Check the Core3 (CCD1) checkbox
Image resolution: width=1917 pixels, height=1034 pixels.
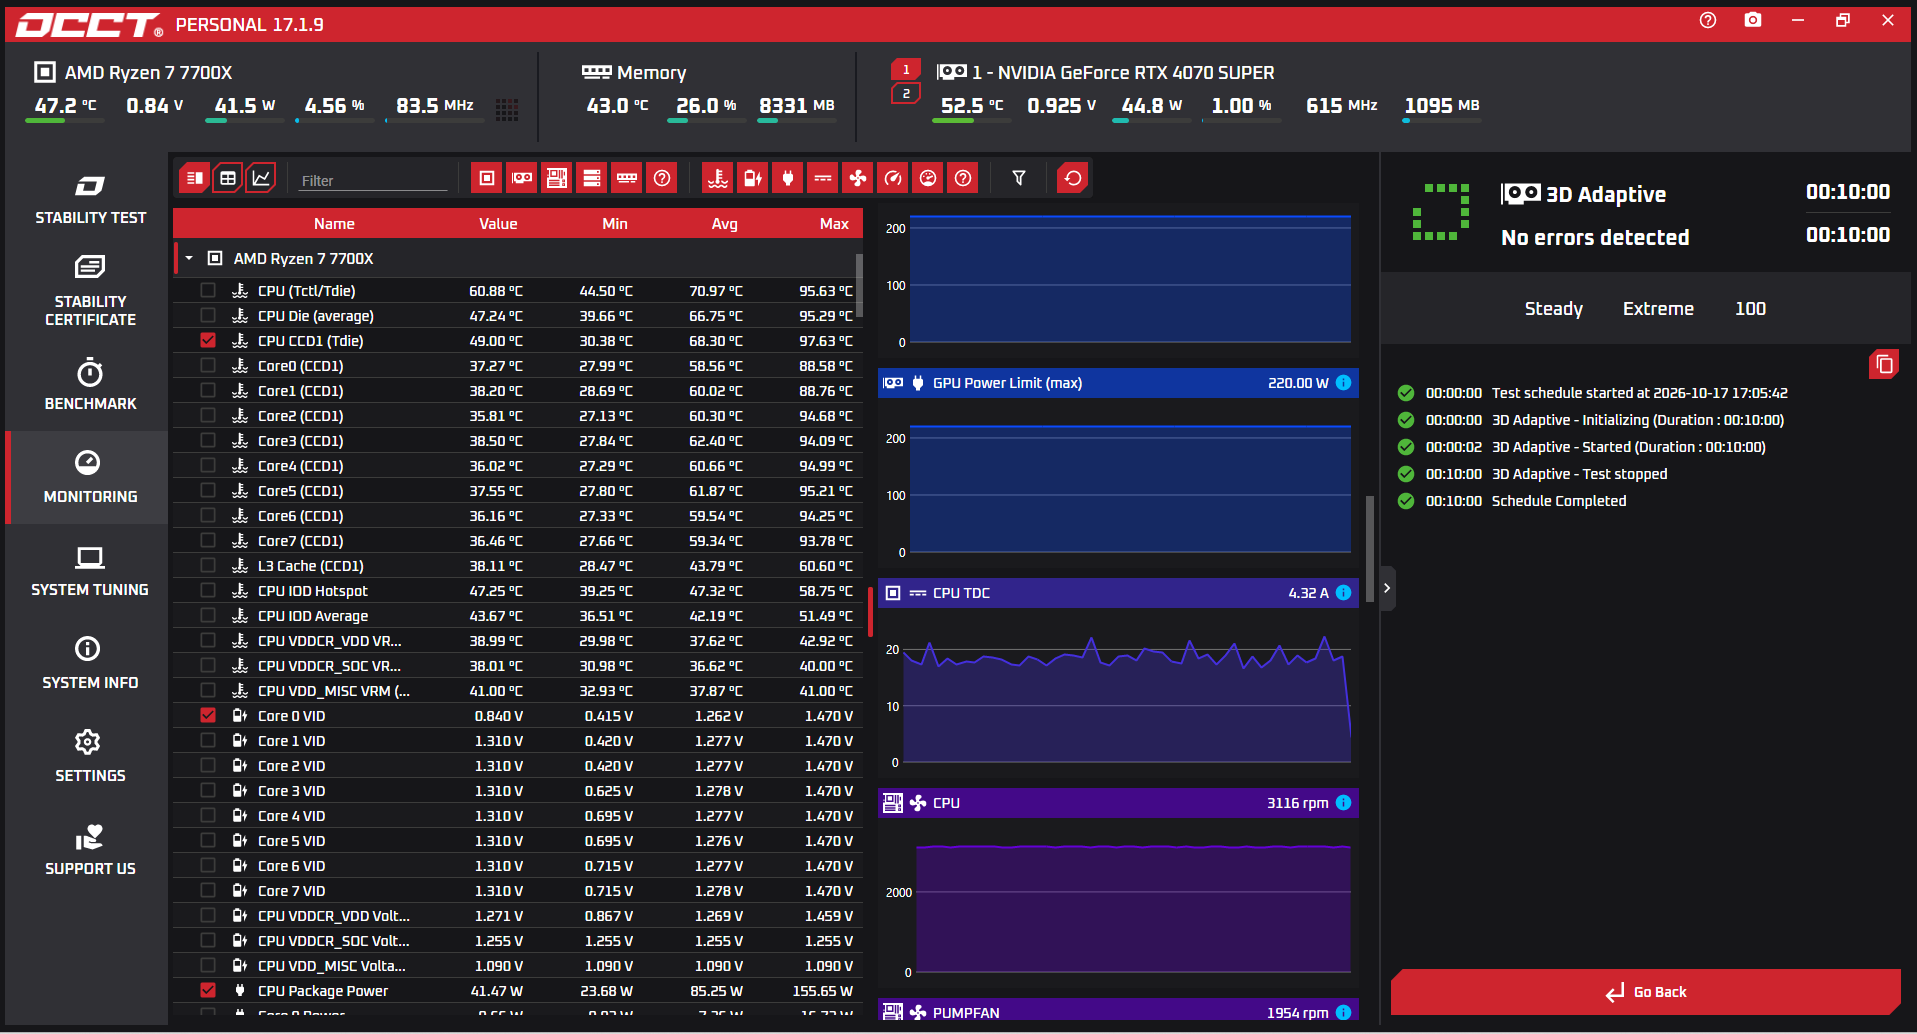pyautogui.click(x=208, y=440)
